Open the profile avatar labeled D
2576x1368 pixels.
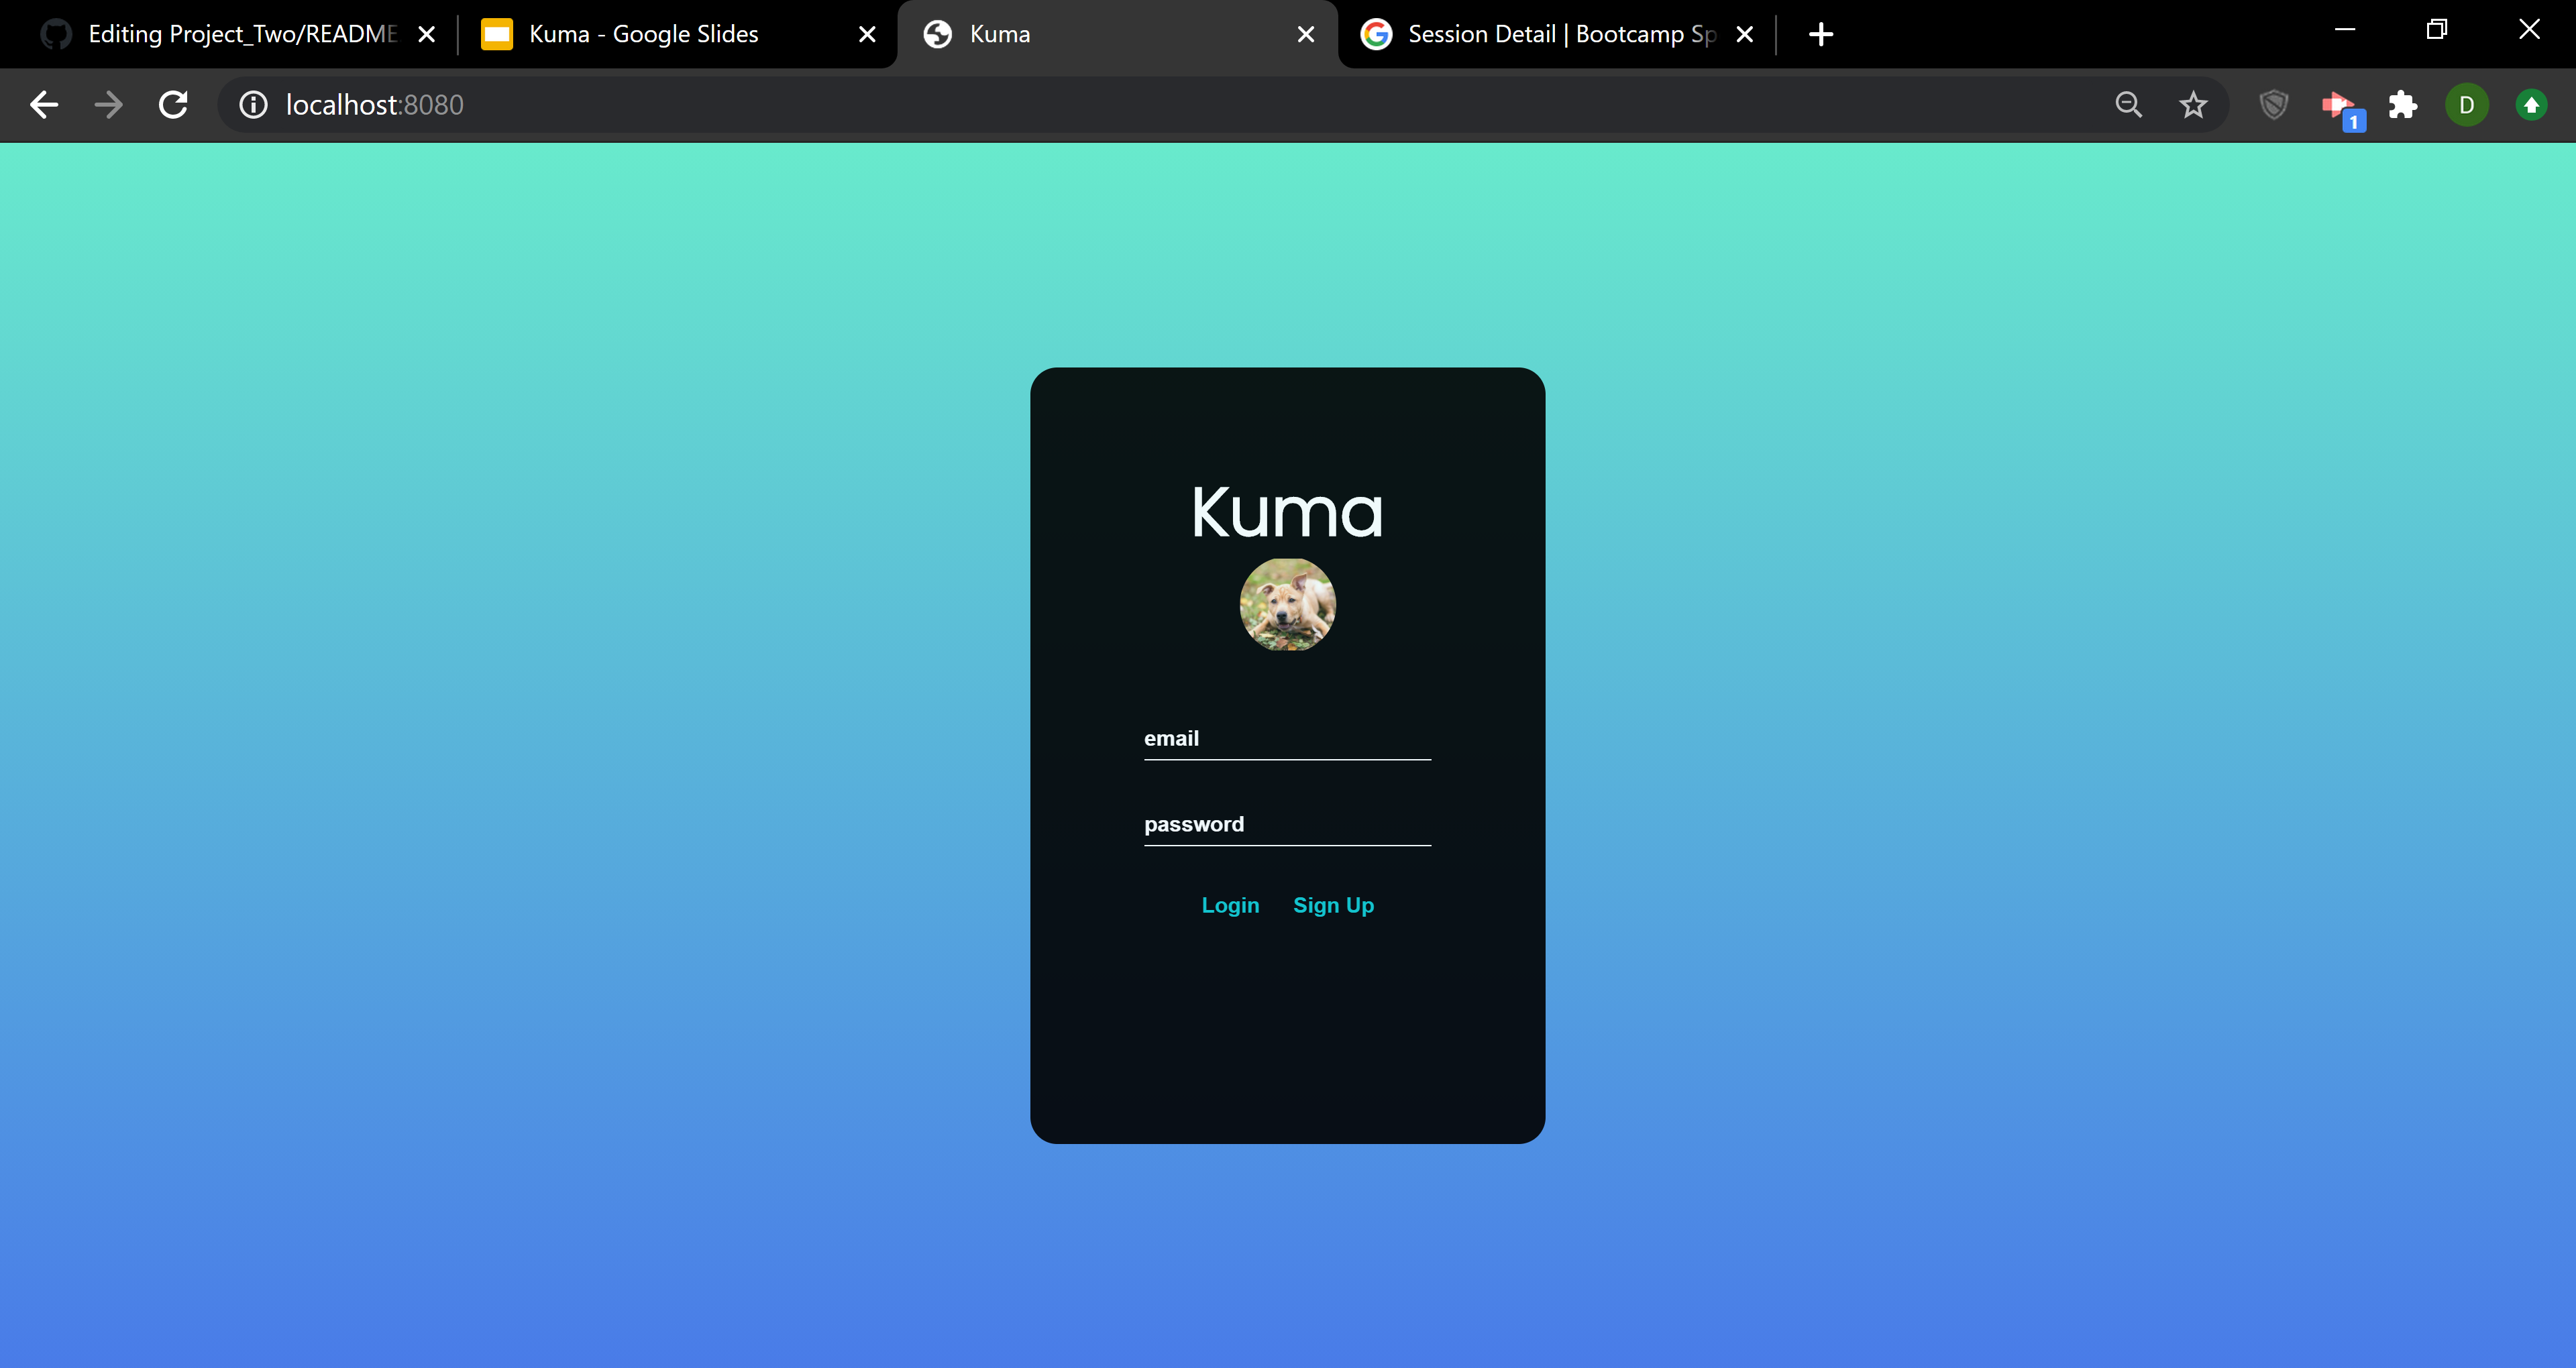2466,105
